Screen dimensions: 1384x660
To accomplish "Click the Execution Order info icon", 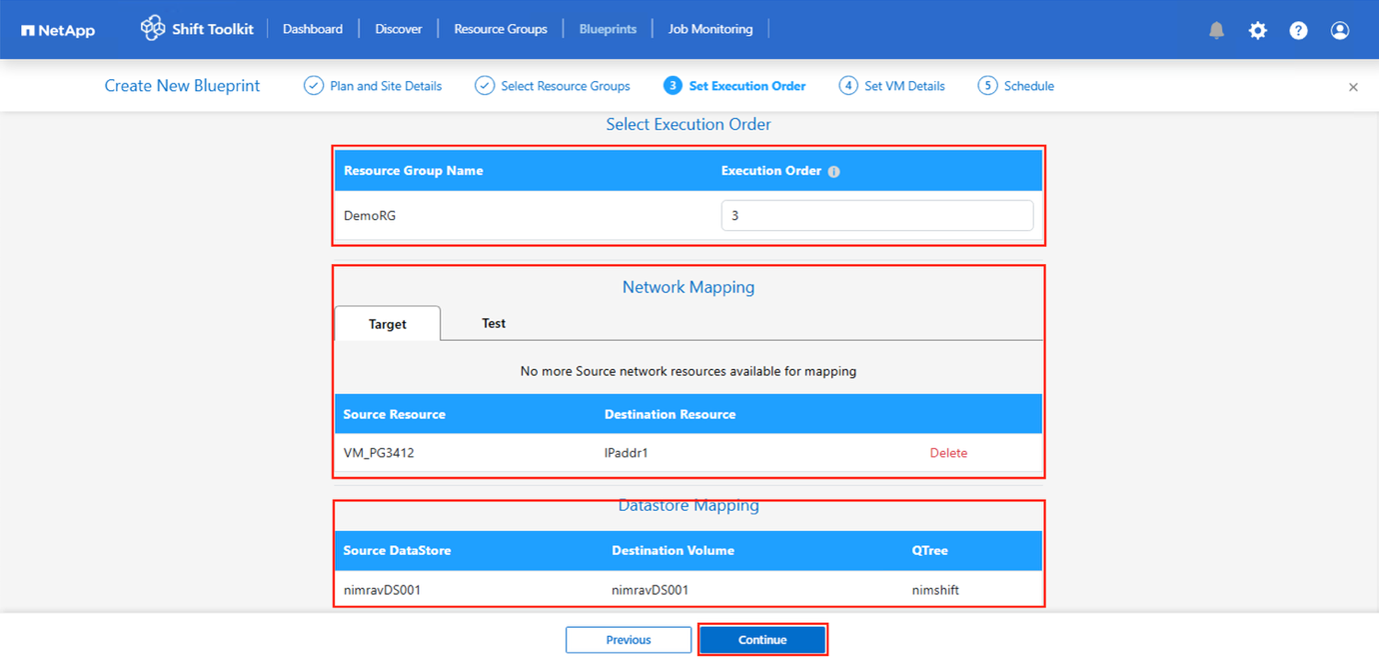I will (x=834, y=172).
